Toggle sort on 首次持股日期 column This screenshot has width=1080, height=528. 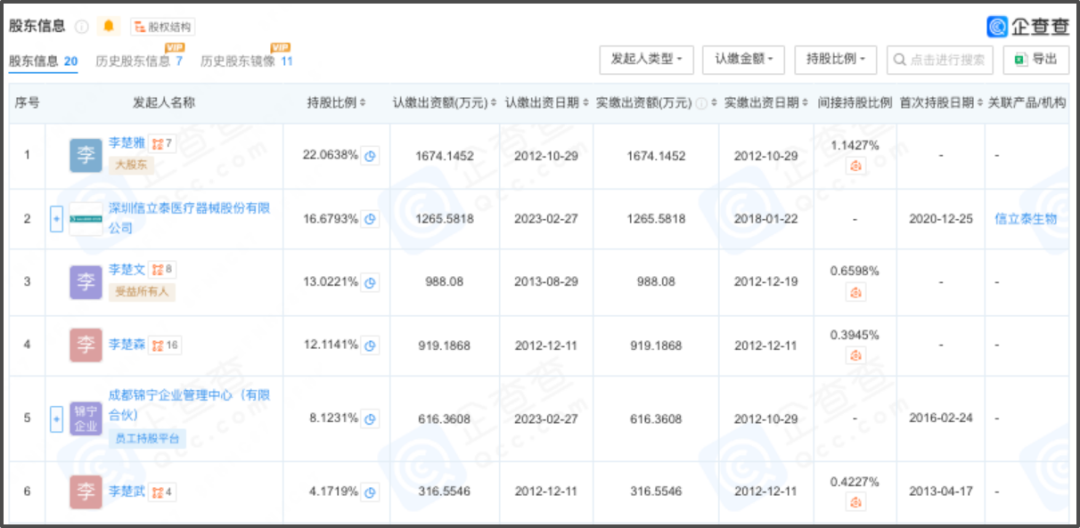940,103
